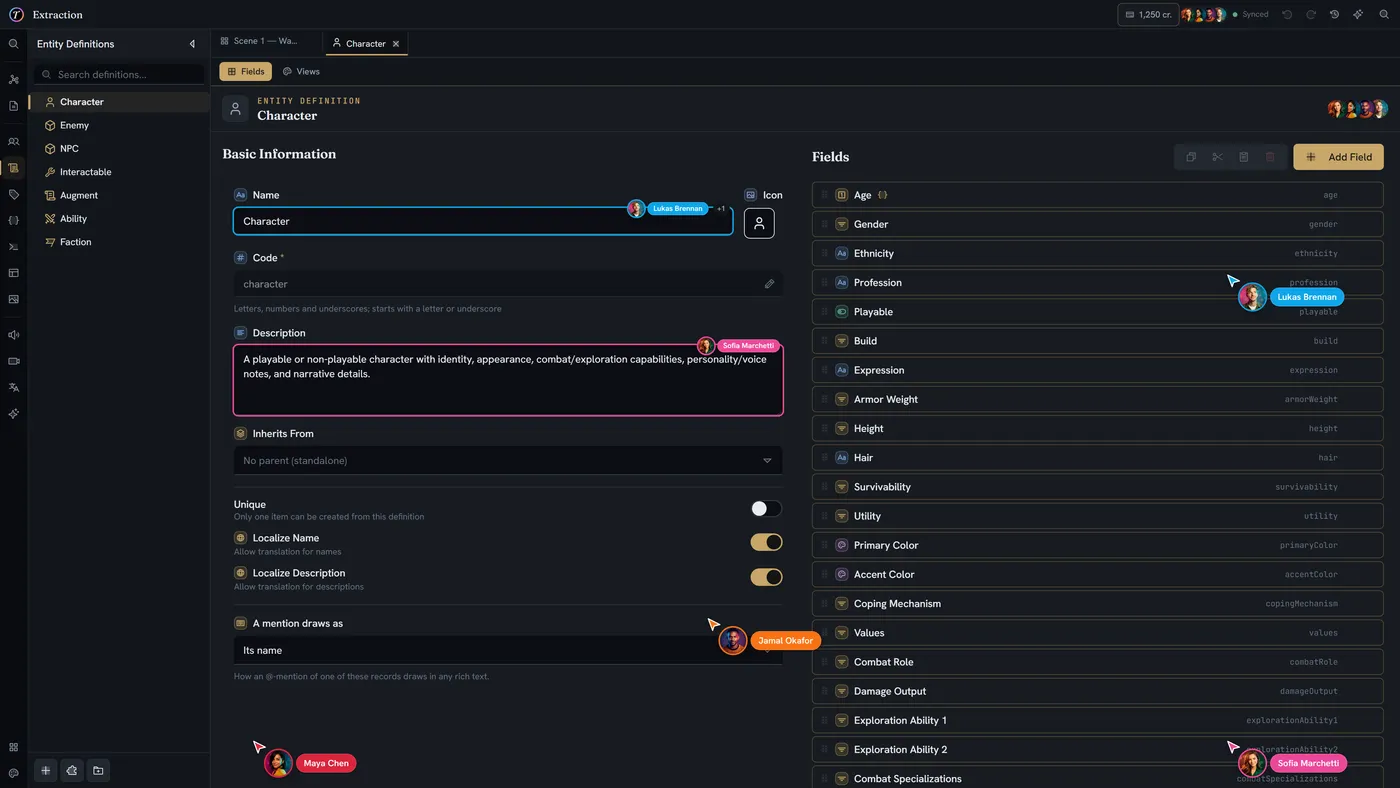Select the Armor Weight field row
1400x788 pixels.
pos(1098,399)
